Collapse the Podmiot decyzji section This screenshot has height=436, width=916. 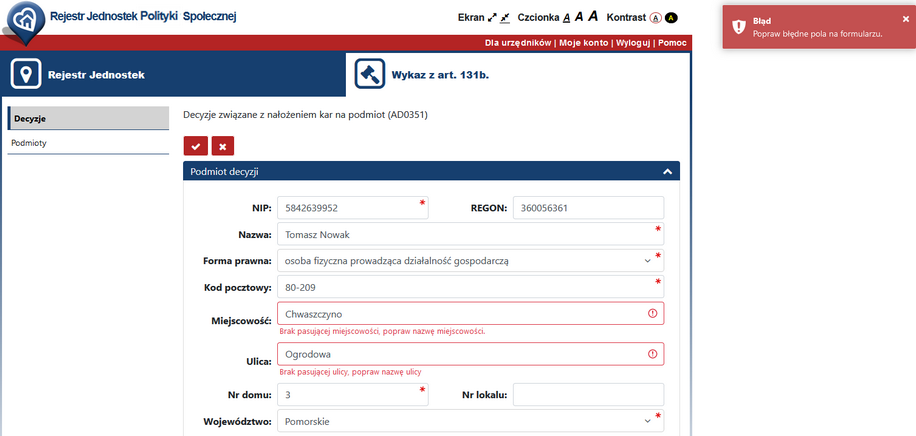point(668,171)
